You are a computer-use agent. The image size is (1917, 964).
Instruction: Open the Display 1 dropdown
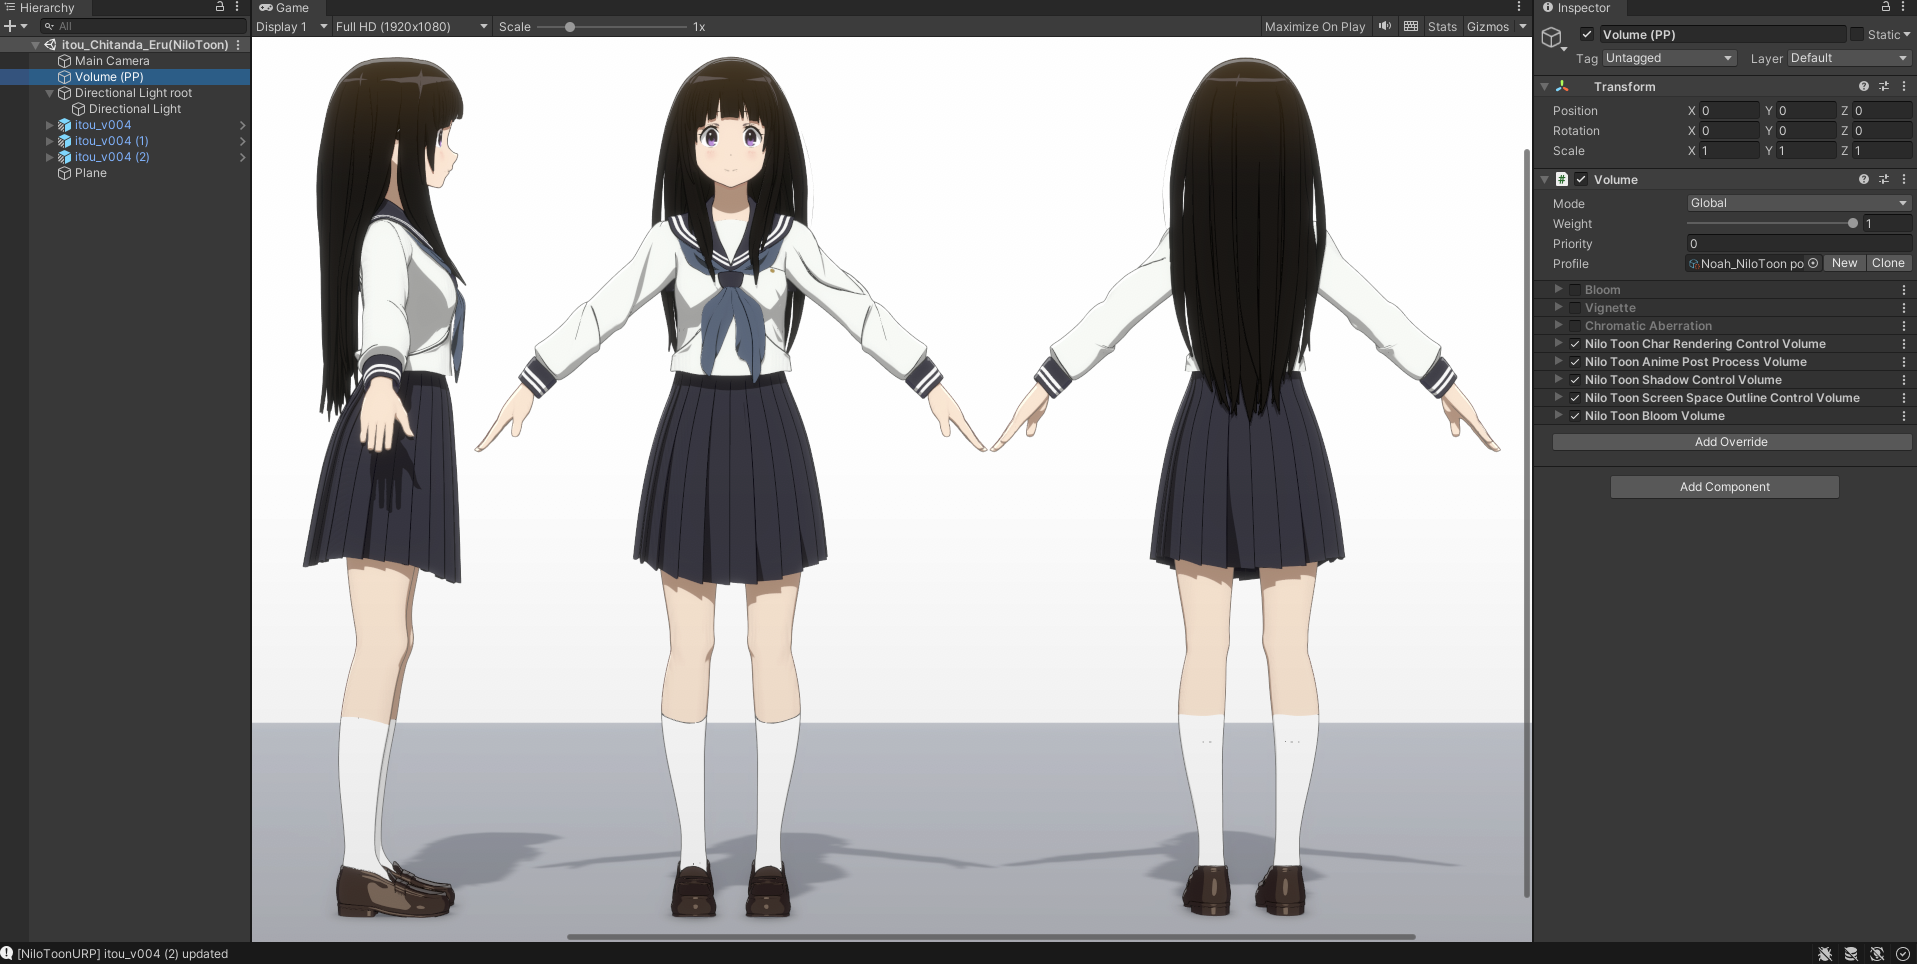pyautogui.click(x=292, y=27)
